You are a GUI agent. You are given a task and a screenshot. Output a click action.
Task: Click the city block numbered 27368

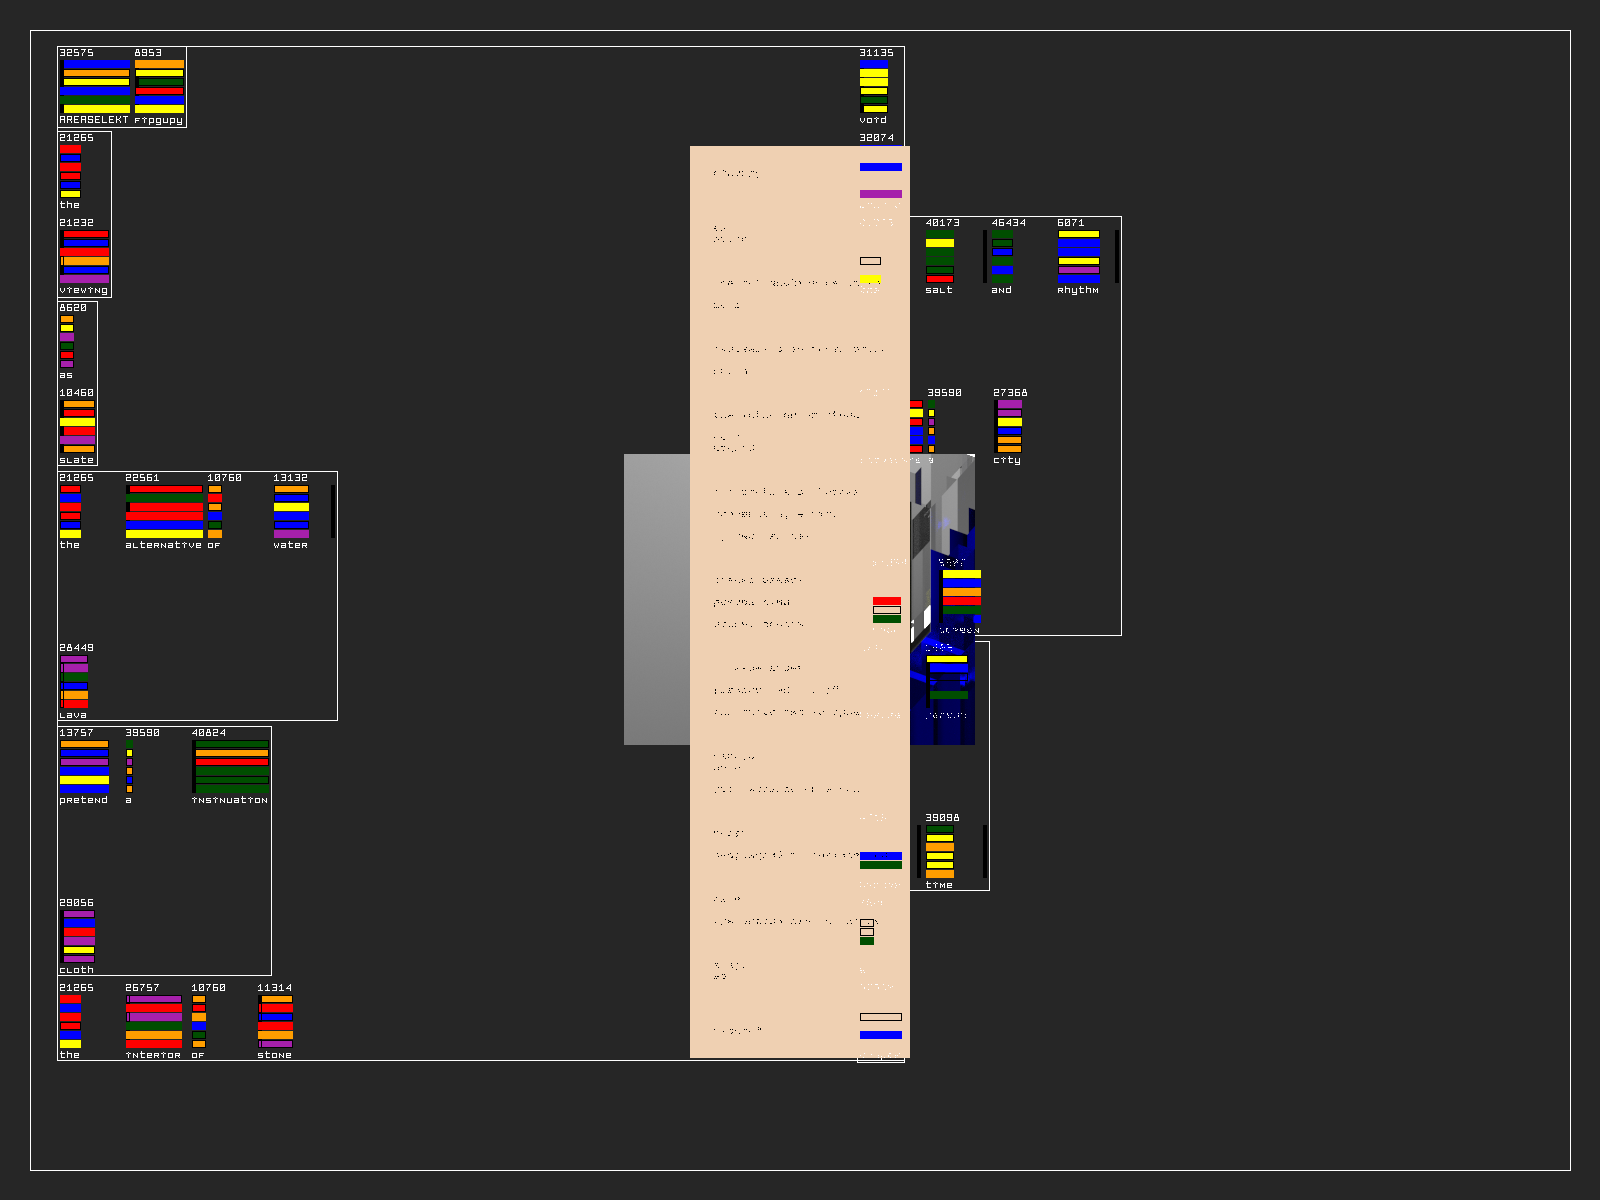tap(1009, 427)
